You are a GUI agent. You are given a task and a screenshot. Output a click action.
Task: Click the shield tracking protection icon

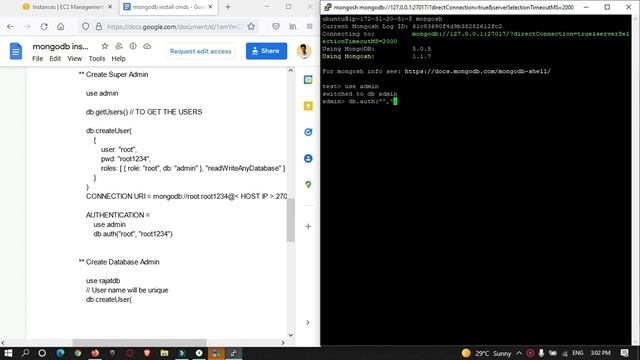point(85,27)
